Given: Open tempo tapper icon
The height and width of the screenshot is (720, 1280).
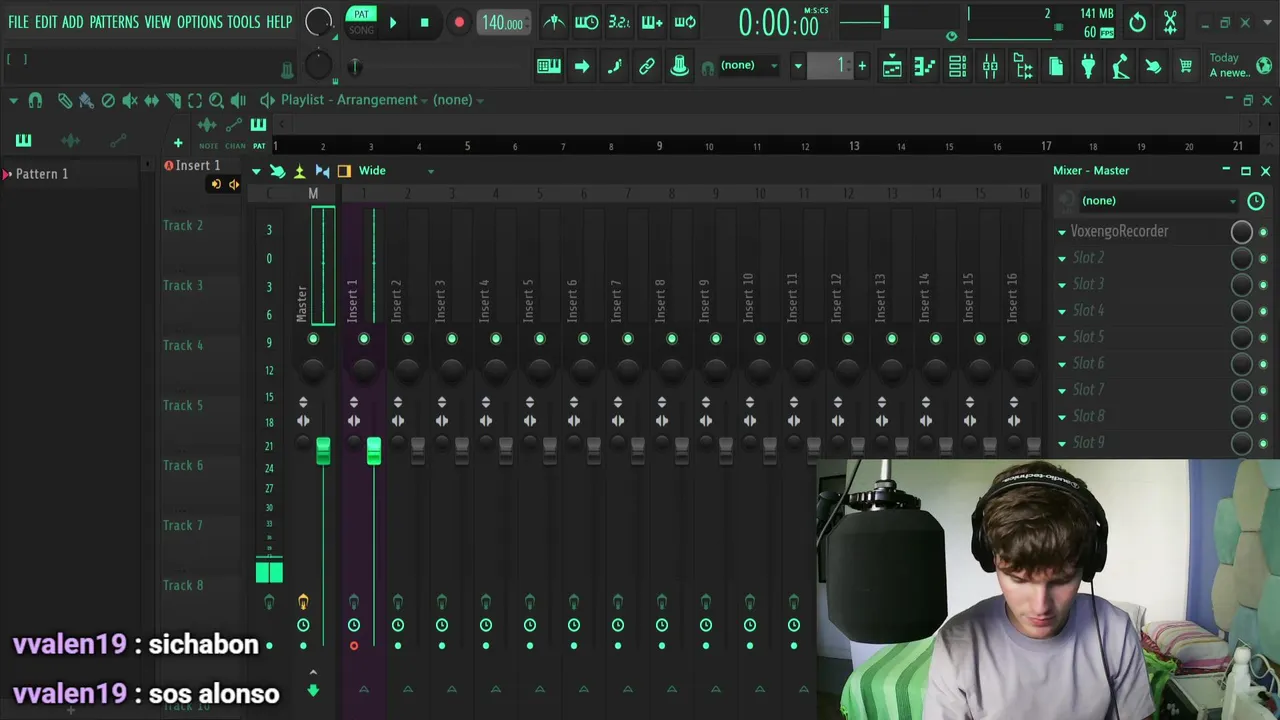Looking at the screenshot, I should (1121, 66).
